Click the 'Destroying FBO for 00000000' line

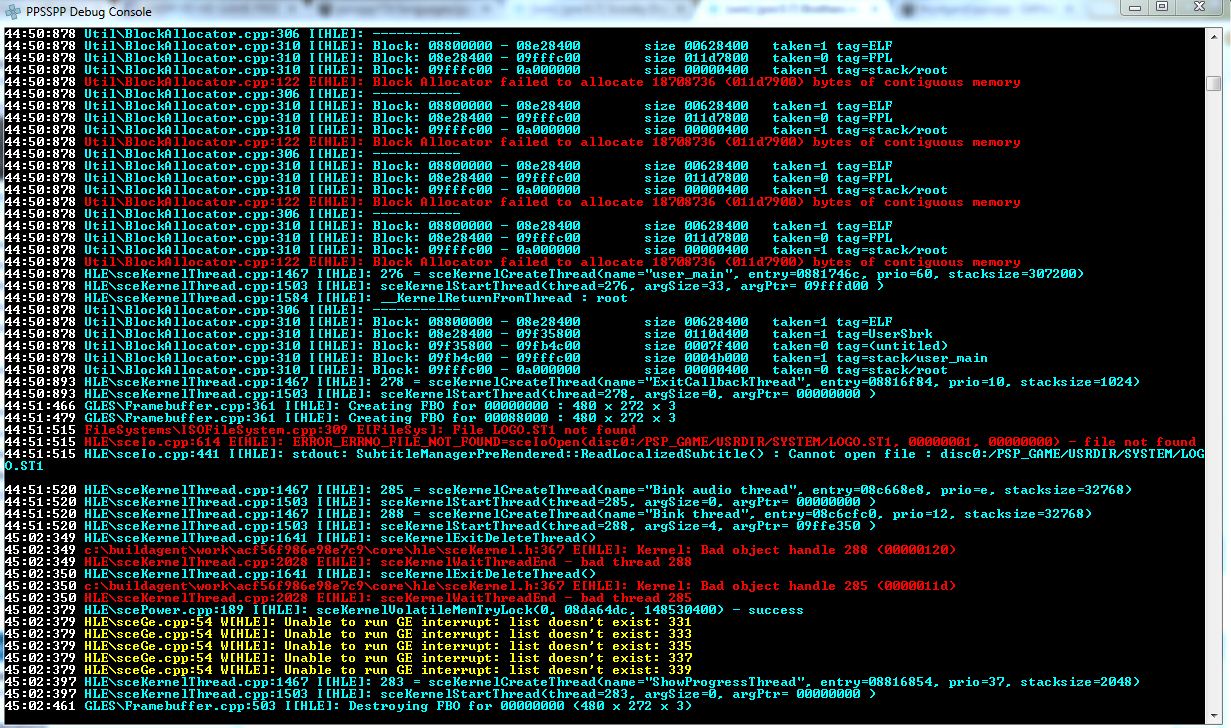tap(400, 706)
